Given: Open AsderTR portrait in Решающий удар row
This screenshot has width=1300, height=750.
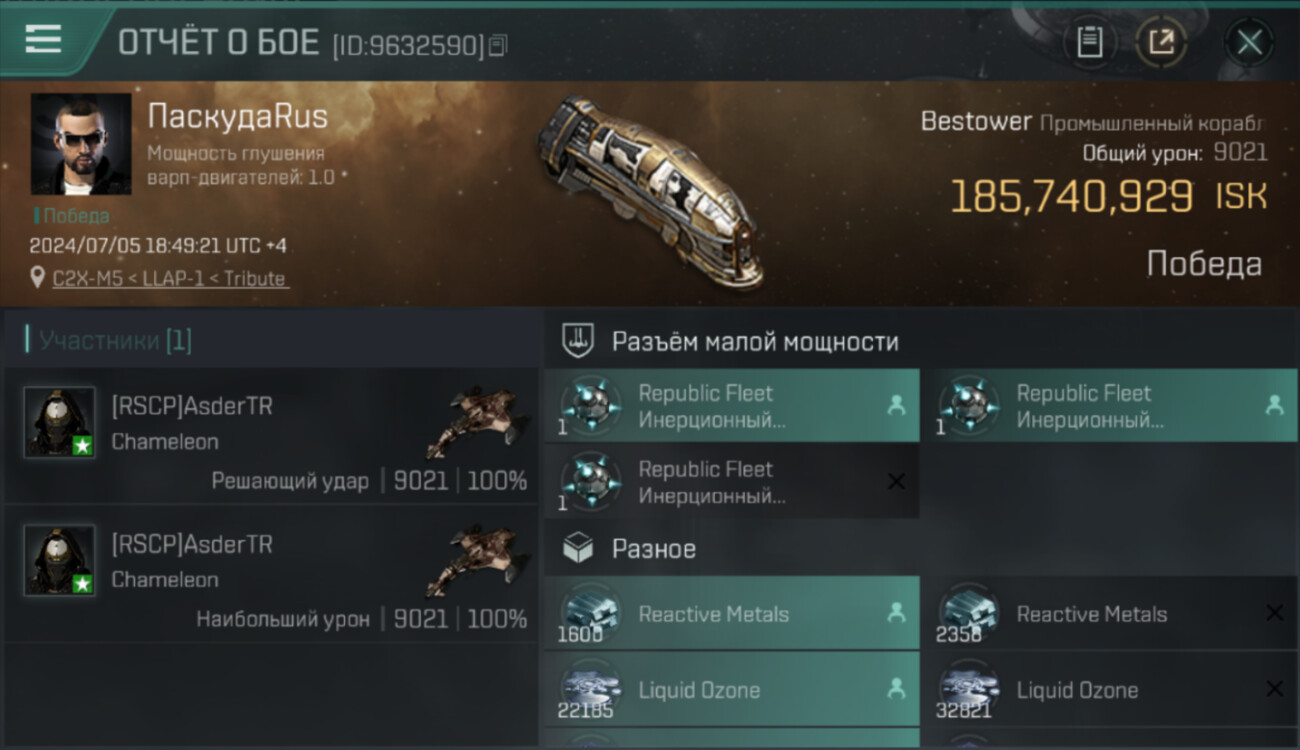Looking at the screenshot, I should tap(60, 422).
